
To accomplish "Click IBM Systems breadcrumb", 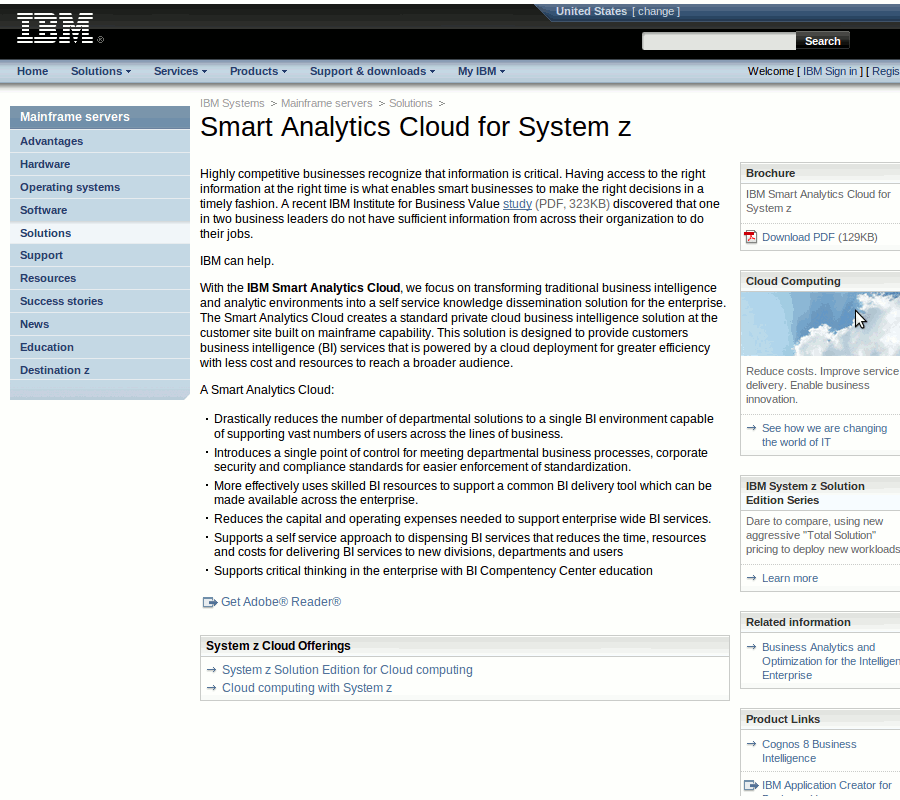I will (232, 103).
